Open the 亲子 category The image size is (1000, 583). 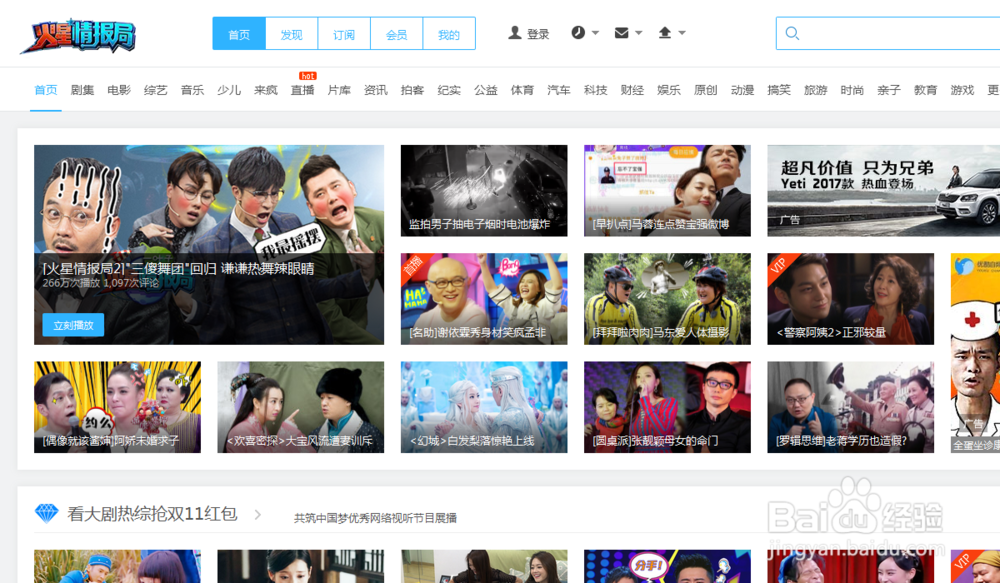[889, 90]
